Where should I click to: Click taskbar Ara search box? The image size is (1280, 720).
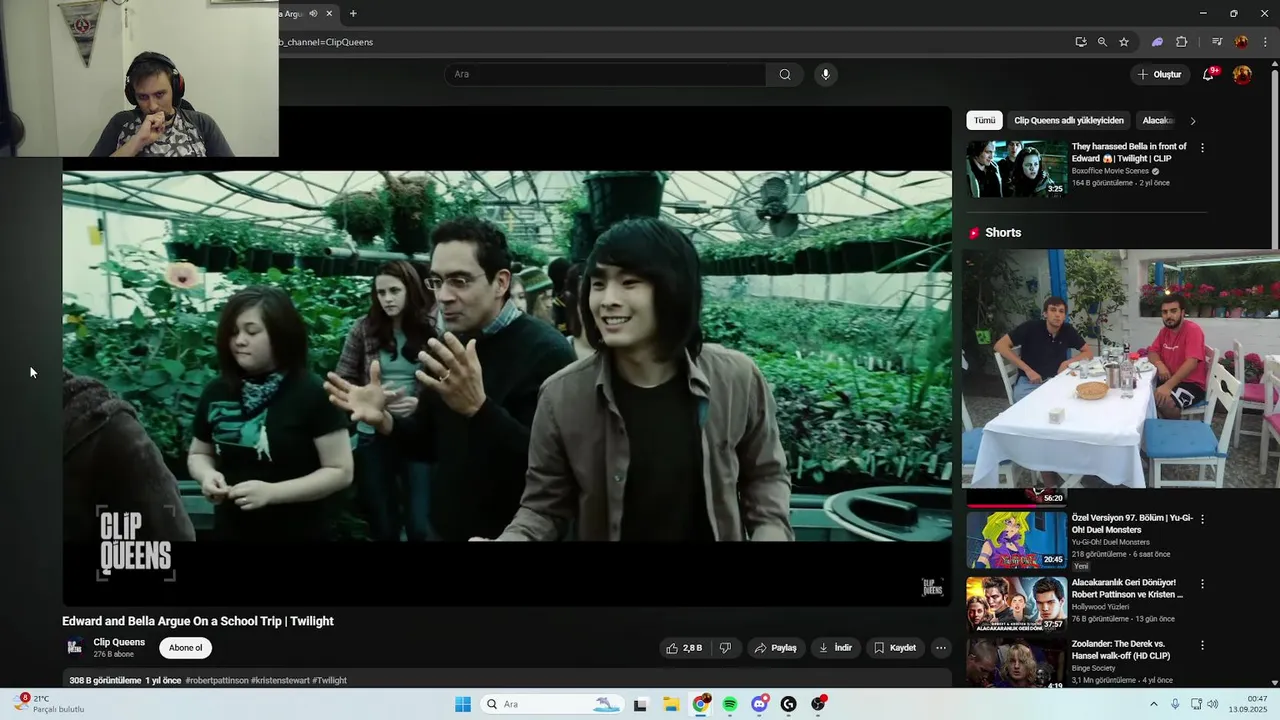[x=552, y=704]
